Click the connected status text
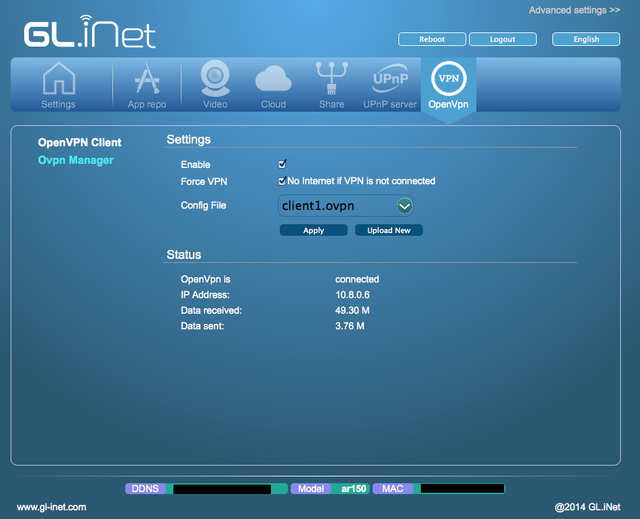This screenshot has width=640, height=519. pyautogui.click(x=357, y=279)
